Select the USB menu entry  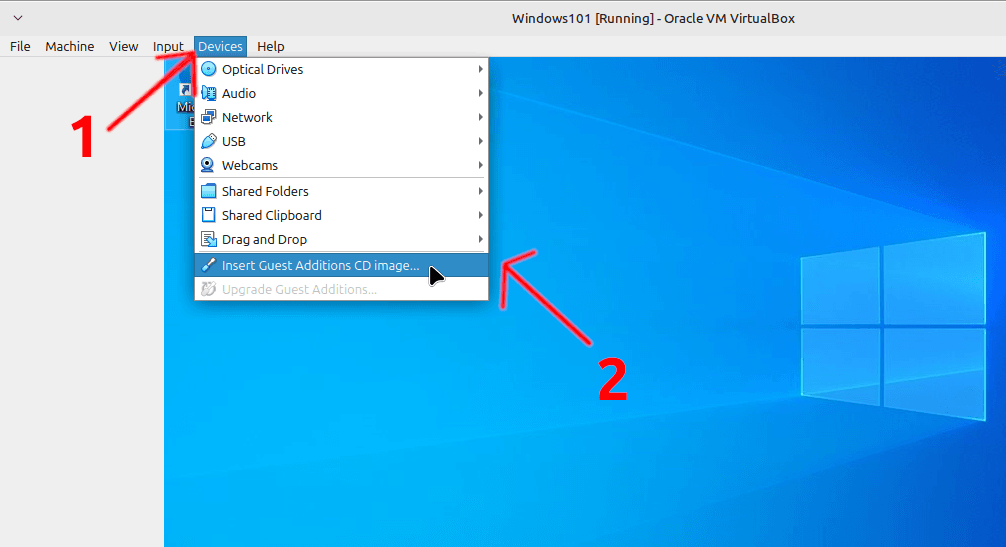pos(341,141)
